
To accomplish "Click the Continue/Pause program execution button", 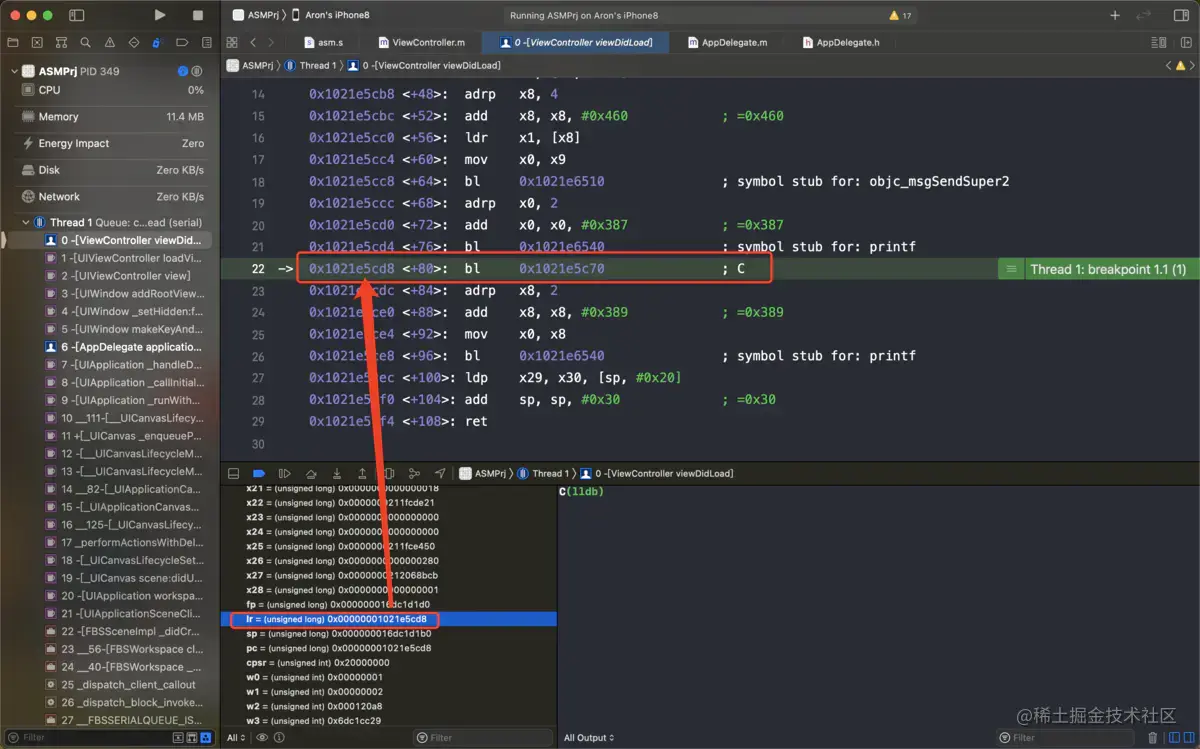I will [x=285, y=473].
